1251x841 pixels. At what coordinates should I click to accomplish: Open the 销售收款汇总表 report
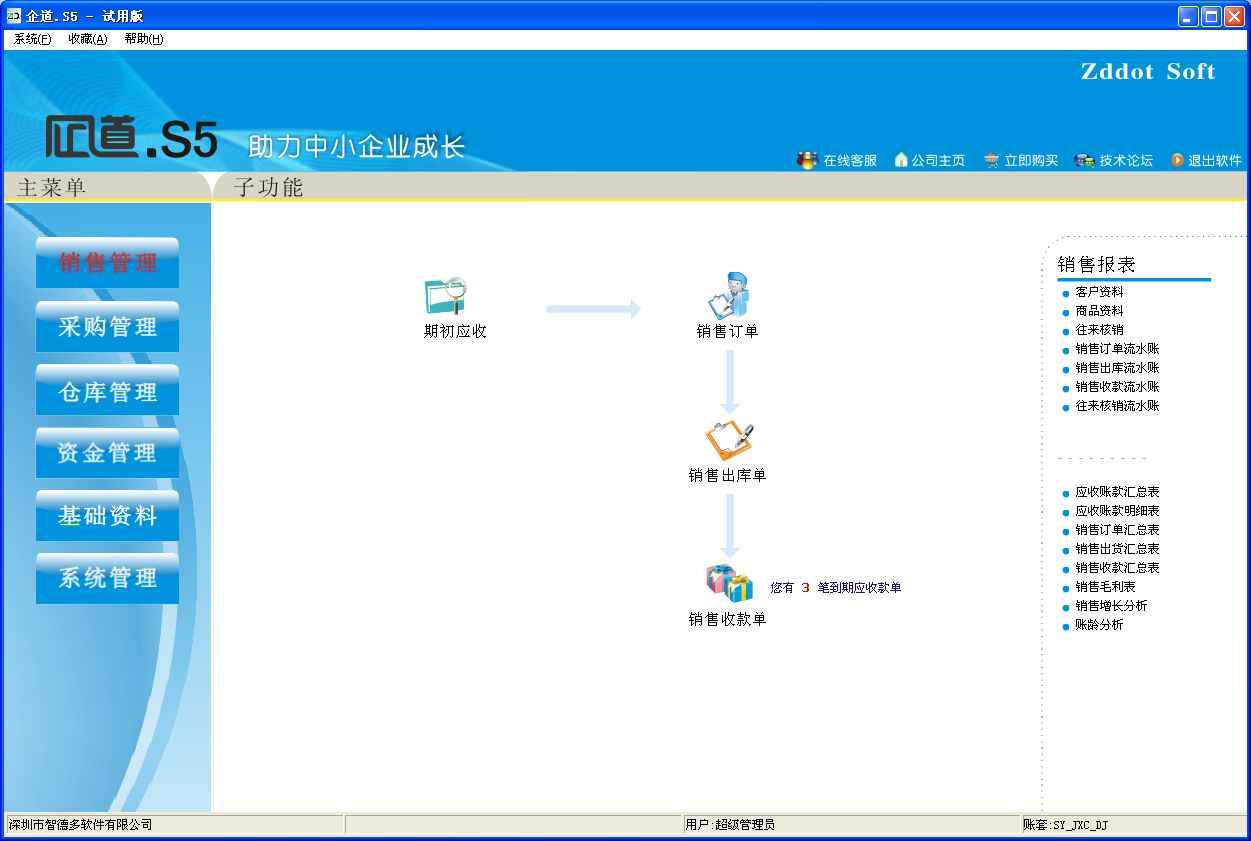pyautogui.click(x=1117, y=568)
